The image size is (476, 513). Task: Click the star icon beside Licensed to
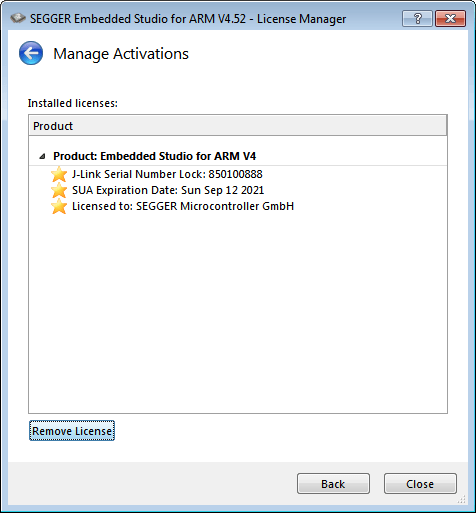pos(59,206)
